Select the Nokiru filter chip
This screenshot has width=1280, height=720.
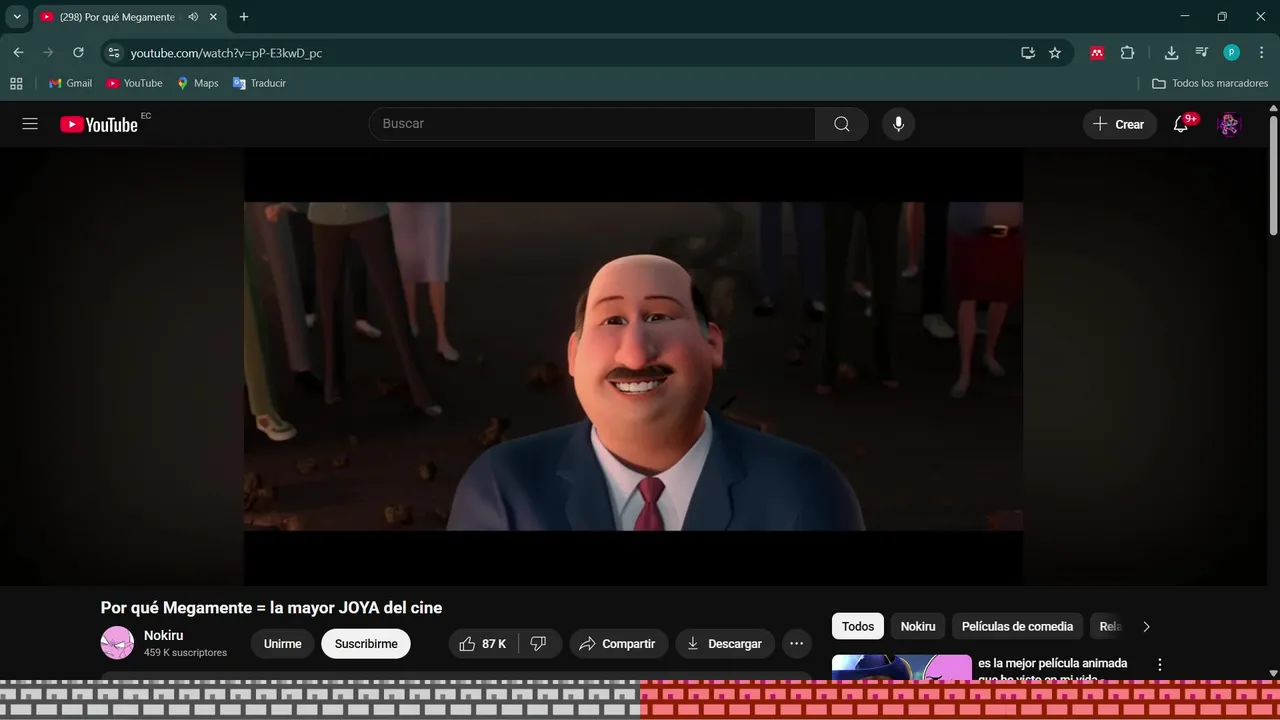(918, 626)
